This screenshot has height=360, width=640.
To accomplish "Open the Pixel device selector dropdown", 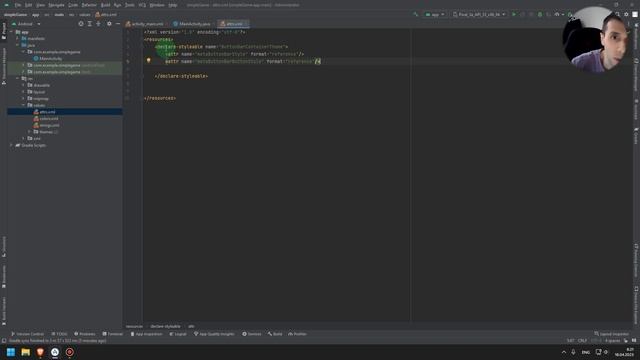I will click(x=479, y=14).
